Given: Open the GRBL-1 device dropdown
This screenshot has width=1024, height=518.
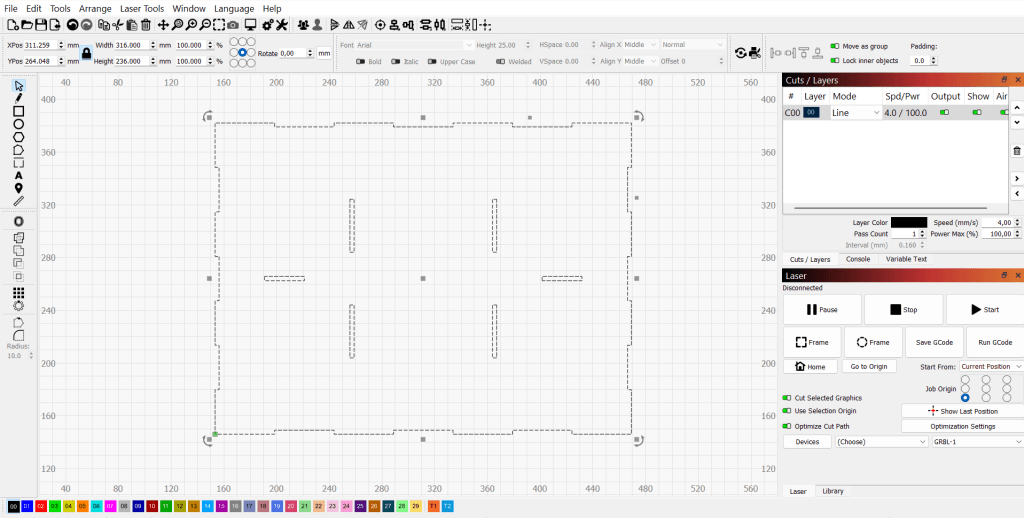Looking at the screenshot, I should pos(977,441).
